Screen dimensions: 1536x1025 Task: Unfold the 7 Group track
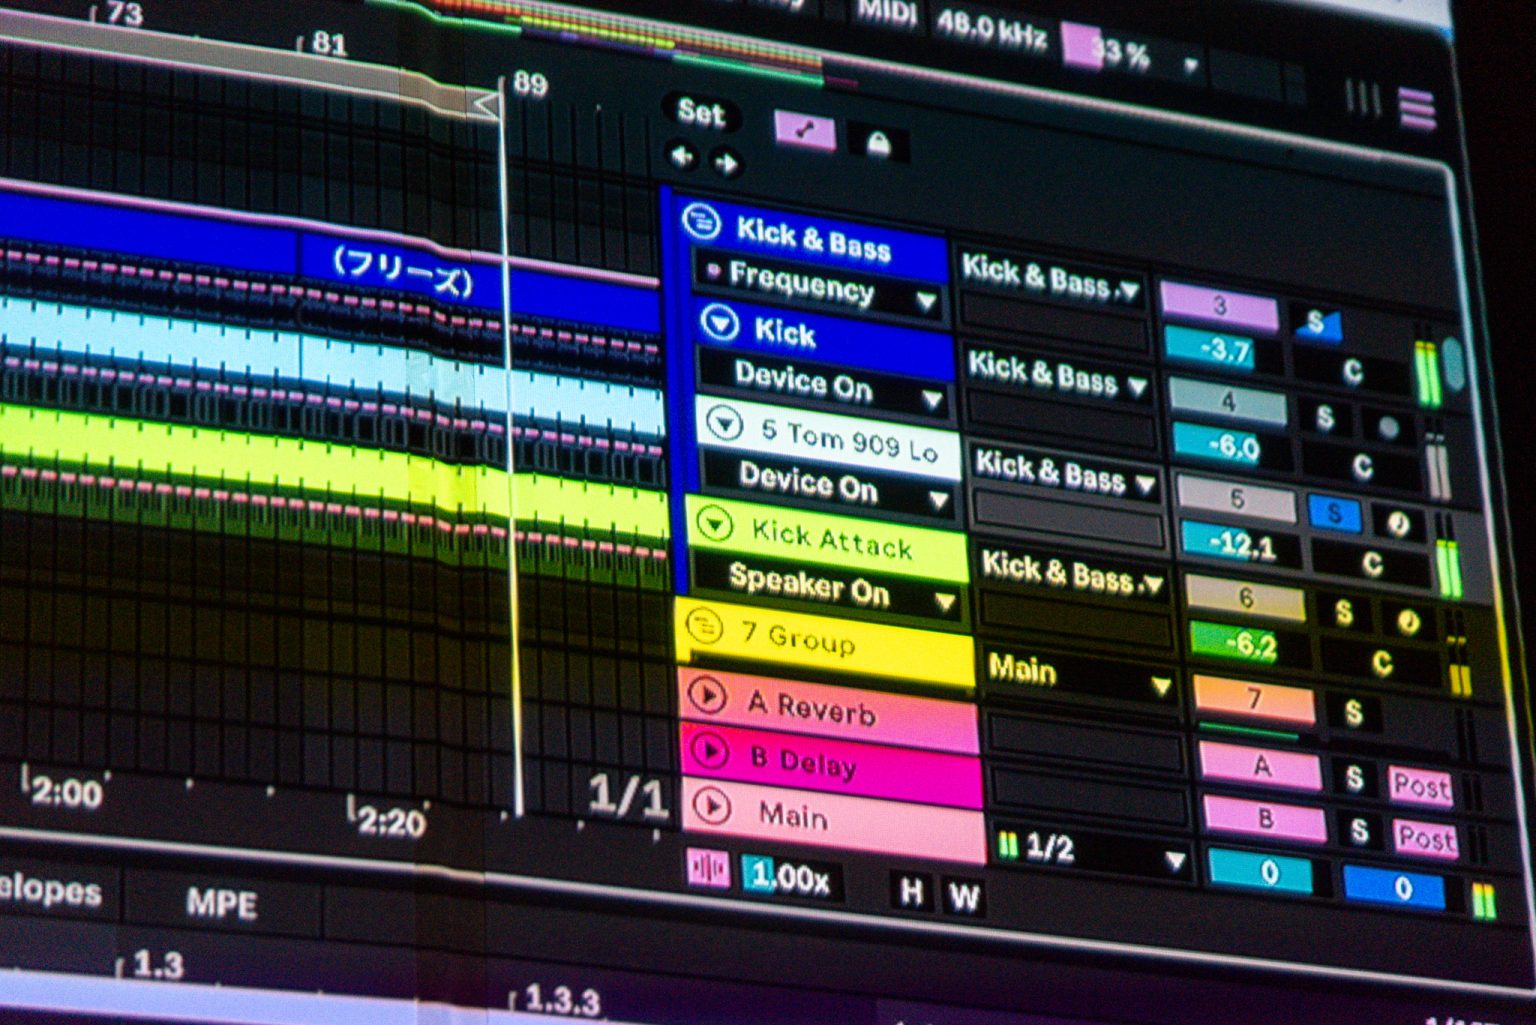[705, 628]
